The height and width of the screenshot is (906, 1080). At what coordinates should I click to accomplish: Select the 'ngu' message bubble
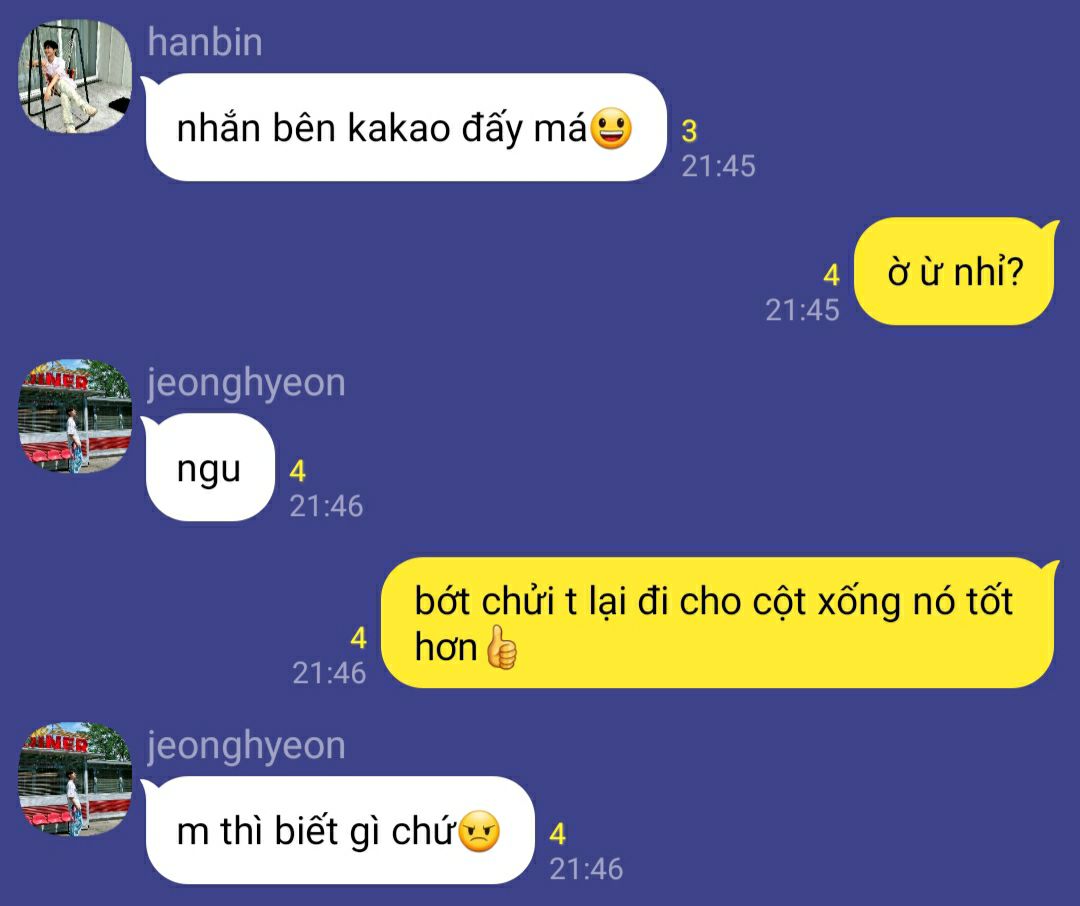209,468
